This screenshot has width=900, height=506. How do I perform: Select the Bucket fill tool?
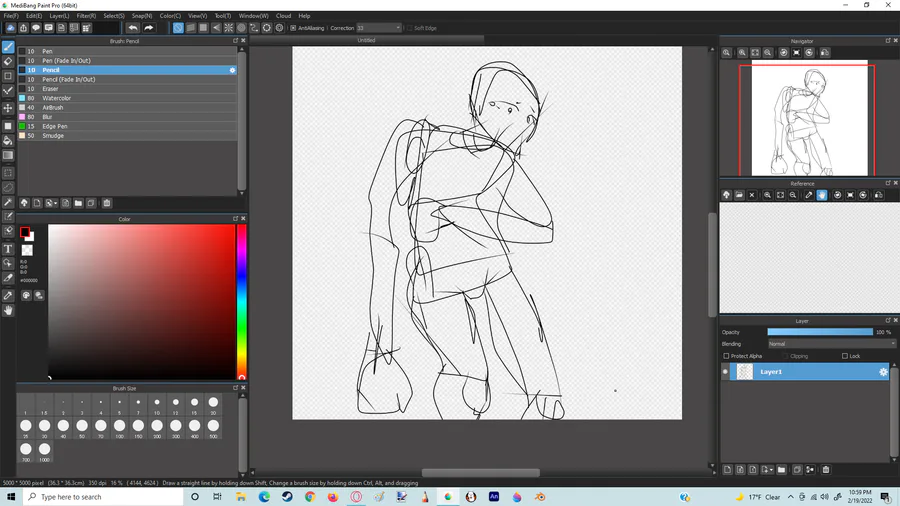click(x=8, y=141)
